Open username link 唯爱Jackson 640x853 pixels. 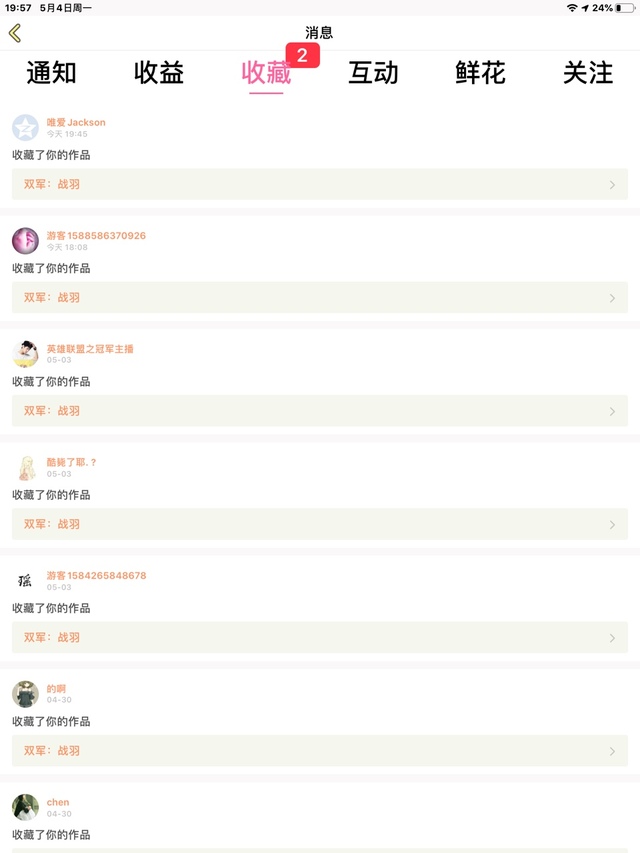[x=76, y=122]
